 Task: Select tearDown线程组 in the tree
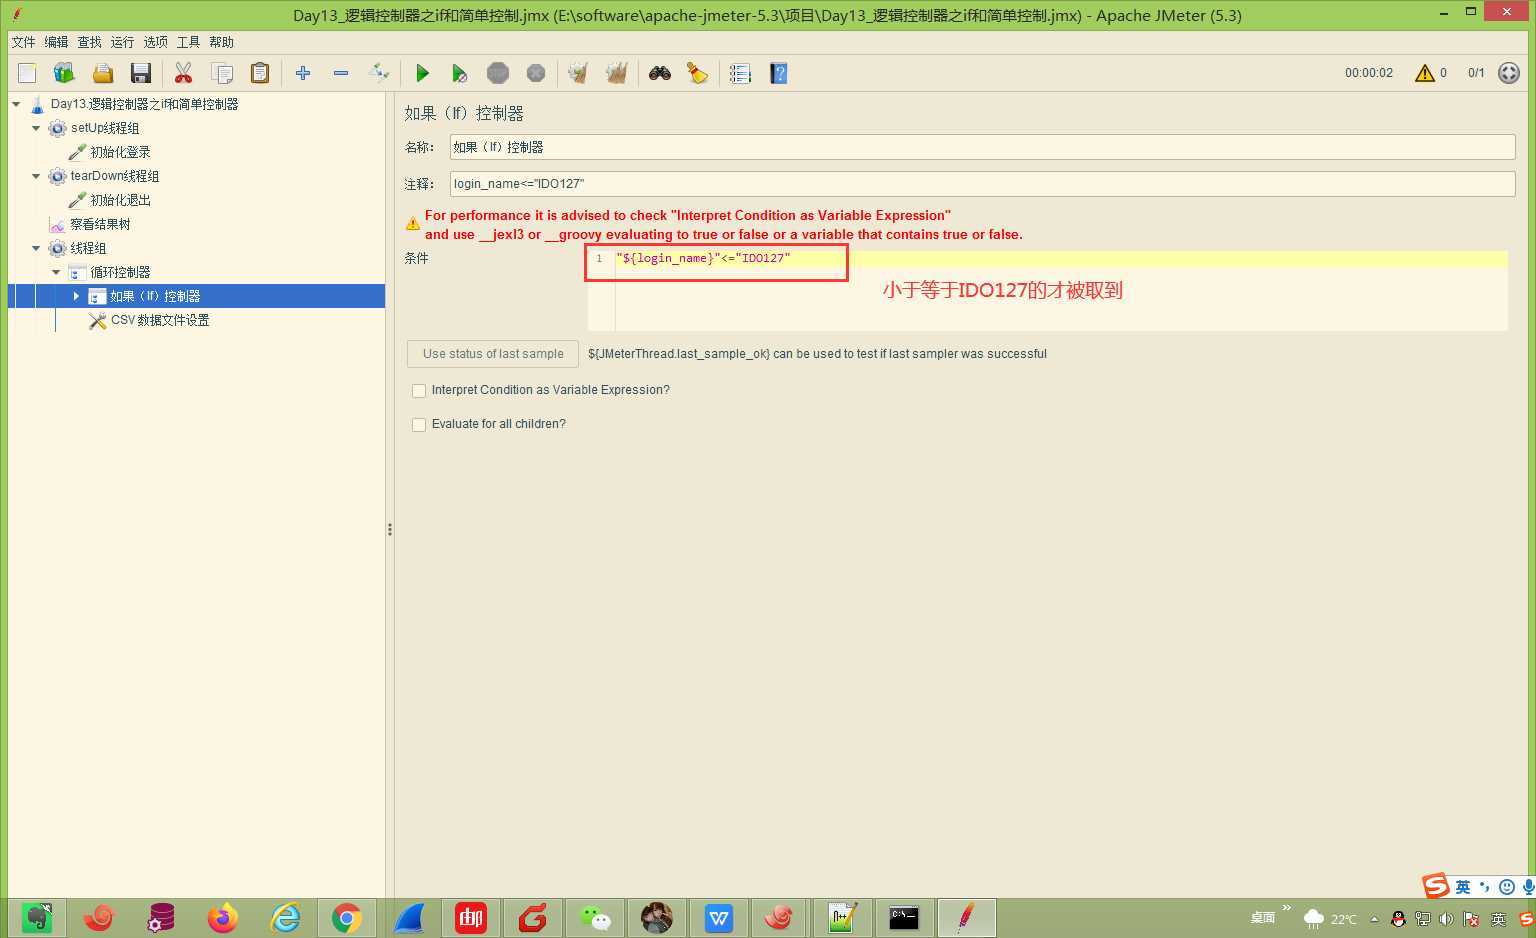(115, 176)
